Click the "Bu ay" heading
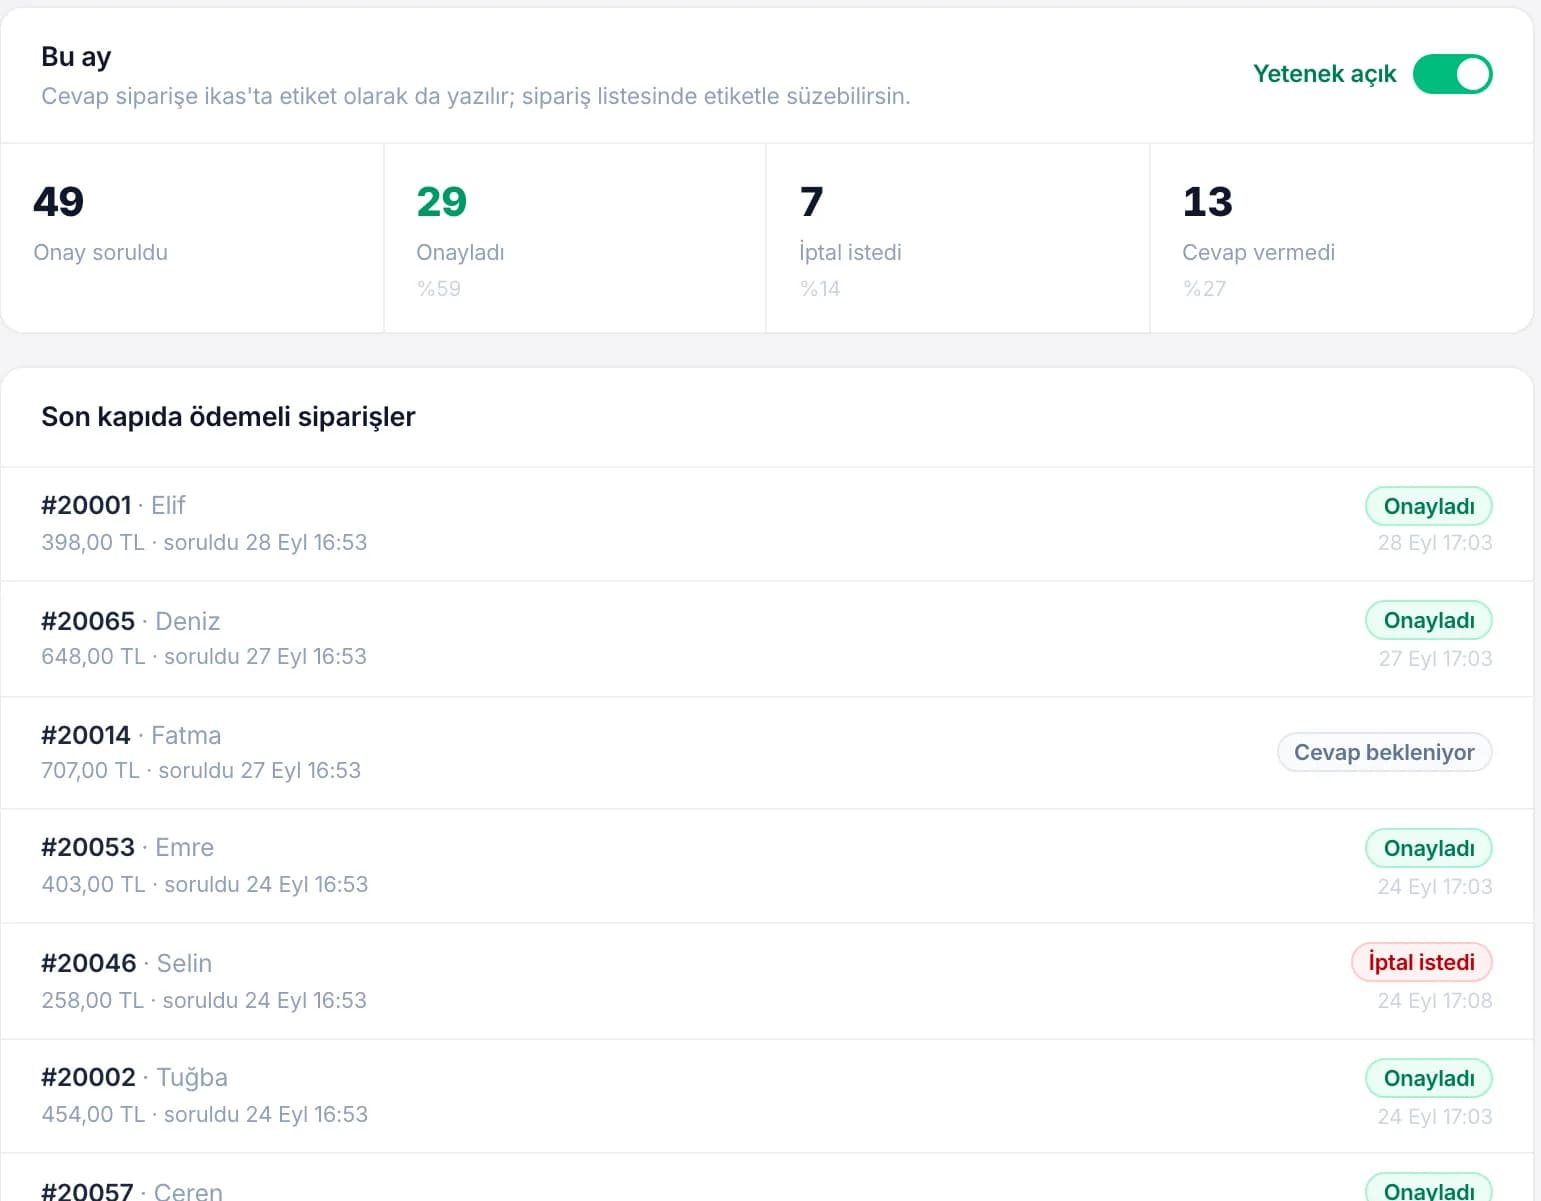1541x1201 pixels. coord(76,57)
